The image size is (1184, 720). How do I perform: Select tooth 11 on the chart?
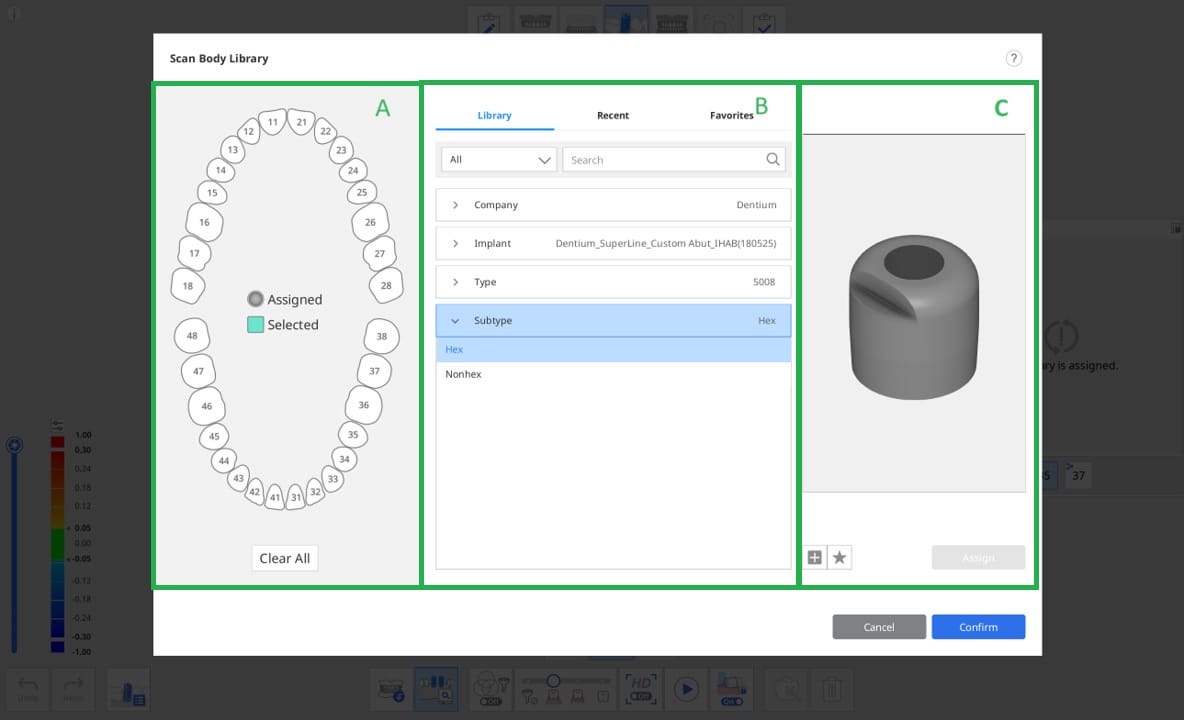coord(273,122)
